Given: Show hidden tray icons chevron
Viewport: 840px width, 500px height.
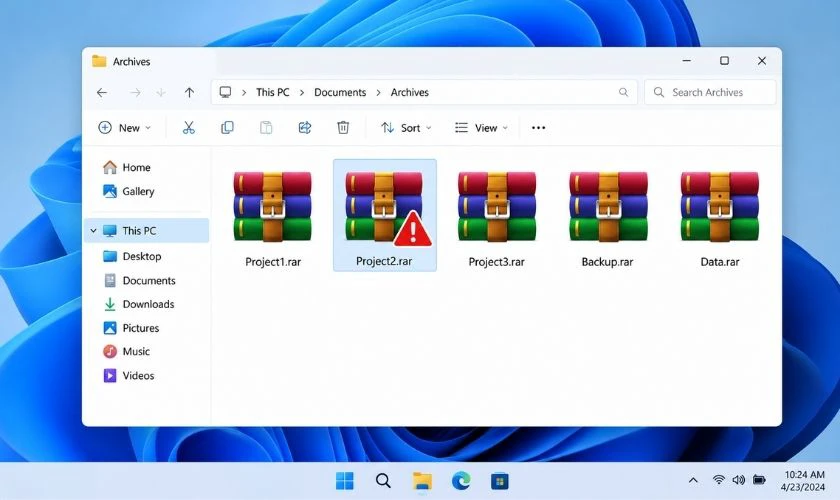Looking at the screenshot, I should (693, 480).
